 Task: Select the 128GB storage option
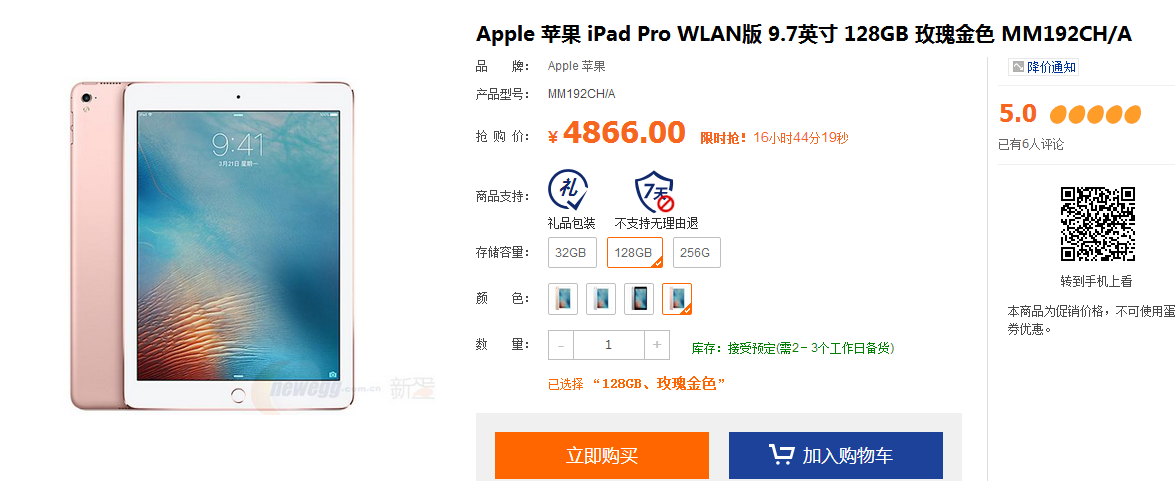[x=635, y=252]
